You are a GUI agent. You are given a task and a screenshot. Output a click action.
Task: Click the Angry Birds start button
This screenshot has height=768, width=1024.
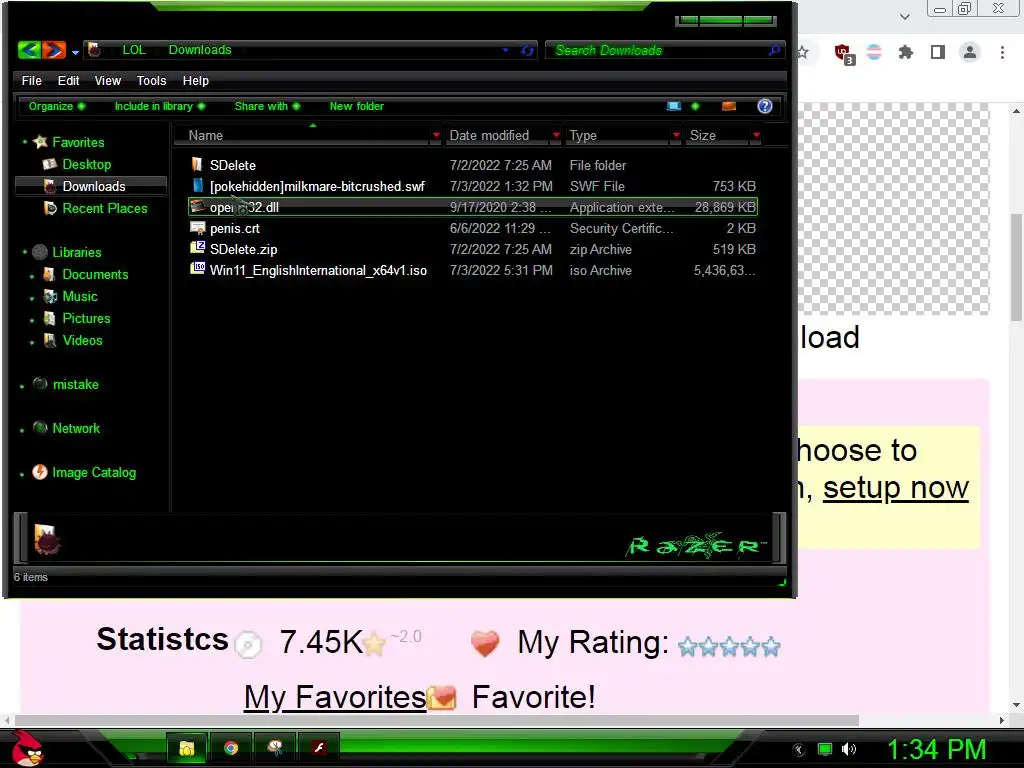click(27, 748)
